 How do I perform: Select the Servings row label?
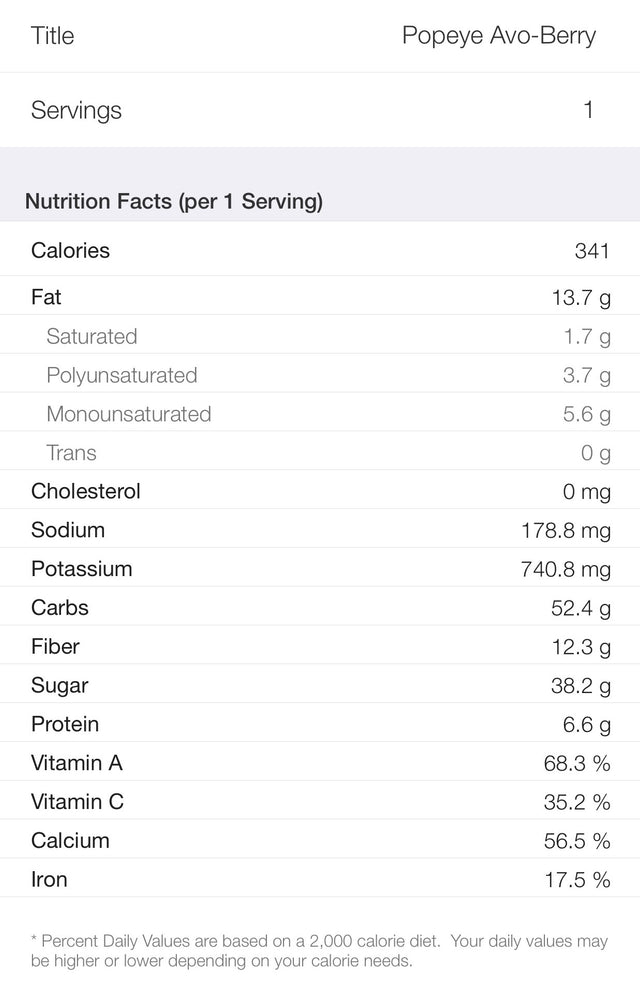pyautogui.click(x=76, y=110)
